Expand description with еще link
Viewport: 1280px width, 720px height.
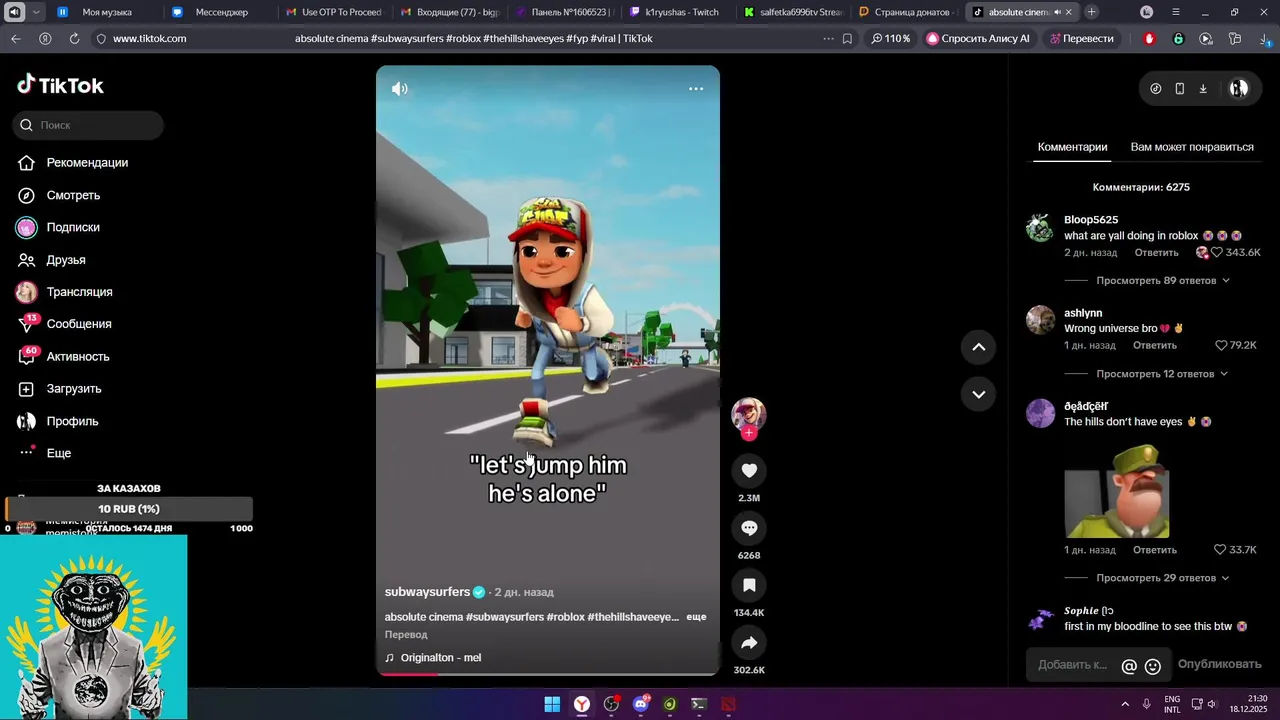[x=696, y=617]
